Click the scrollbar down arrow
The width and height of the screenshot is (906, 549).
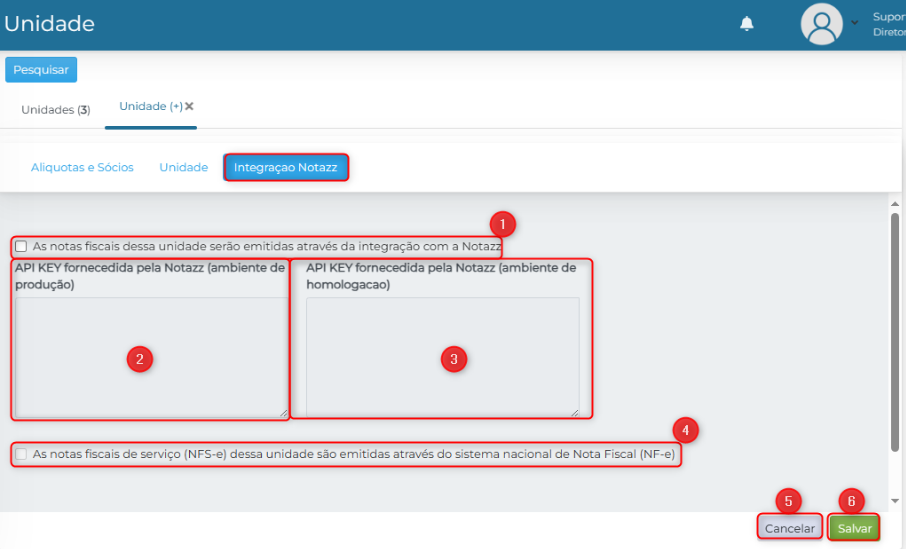point(895,501)
